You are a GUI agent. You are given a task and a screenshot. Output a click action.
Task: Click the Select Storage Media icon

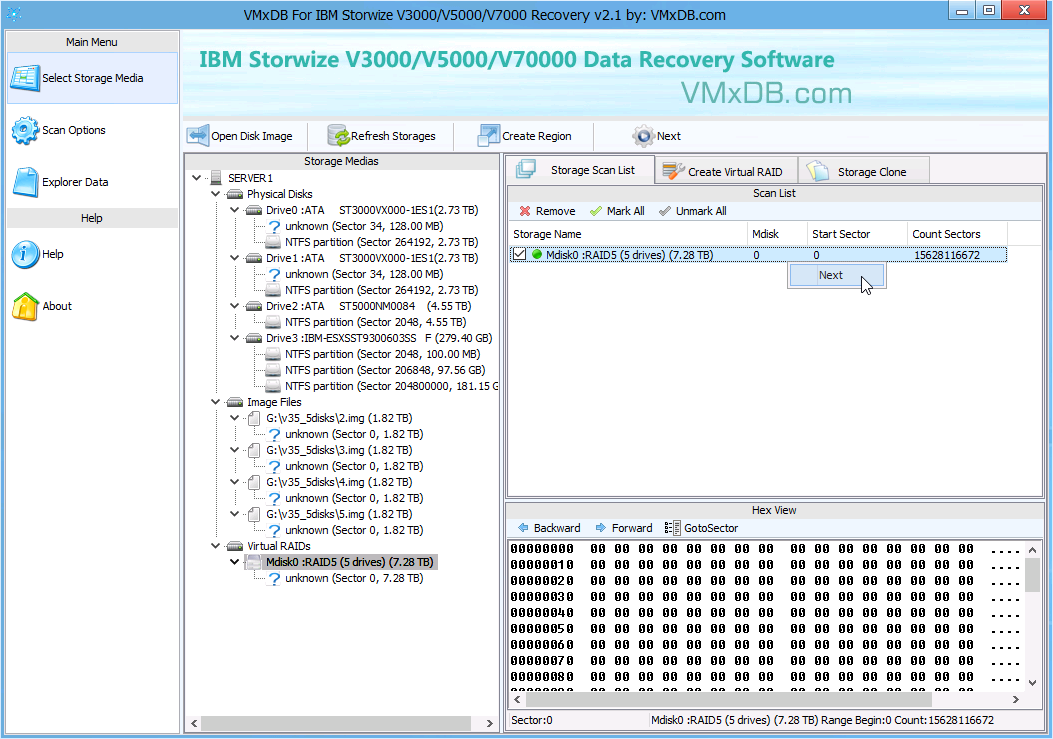click(25, 78)
